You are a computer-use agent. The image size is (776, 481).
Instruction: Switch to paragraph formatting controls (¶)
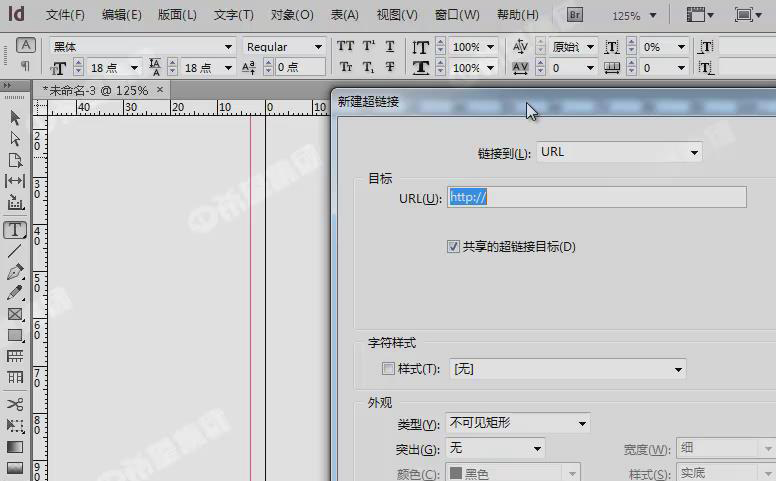(x=25, y=66)
